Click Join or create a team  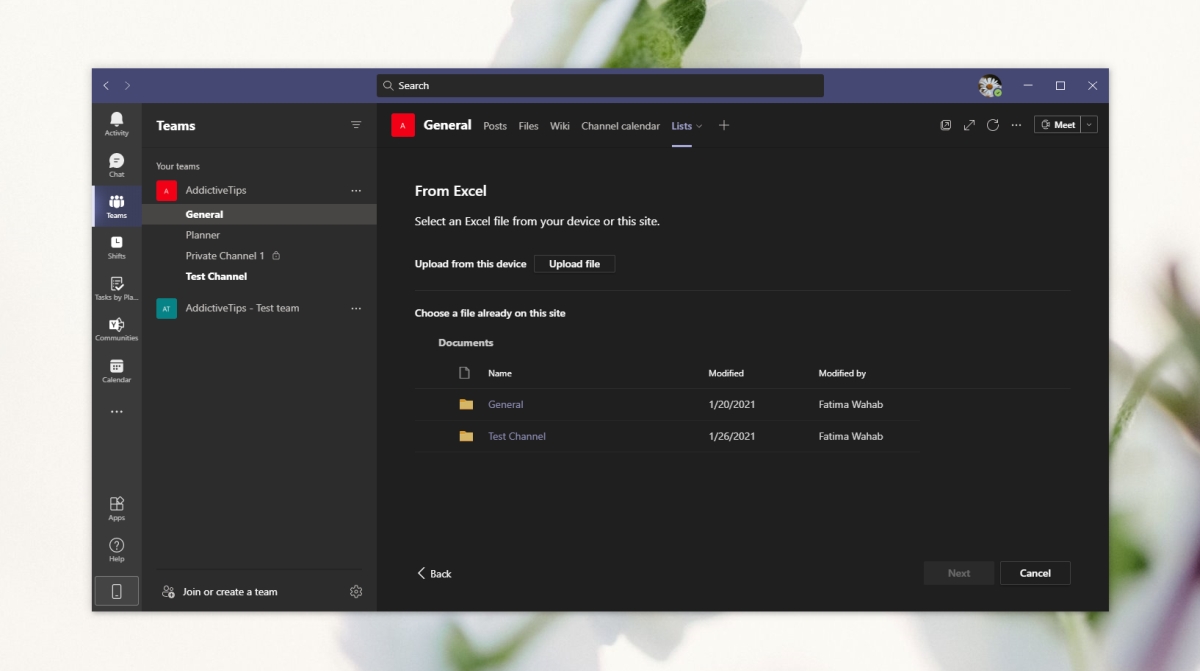tap(230, 592)
